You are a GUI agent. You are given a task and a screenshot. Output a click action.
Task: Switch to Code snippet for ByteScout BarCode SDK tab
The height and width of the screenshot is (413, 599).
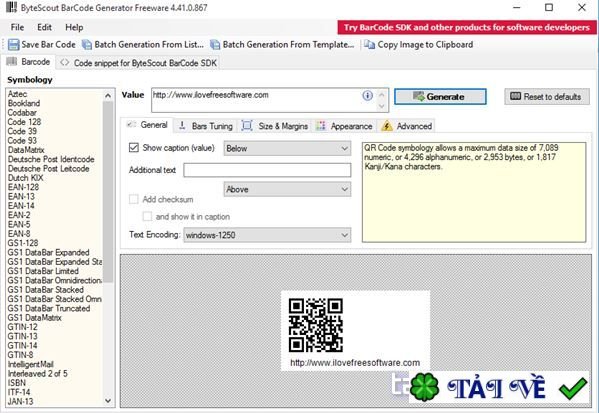(x=139, y=63)
